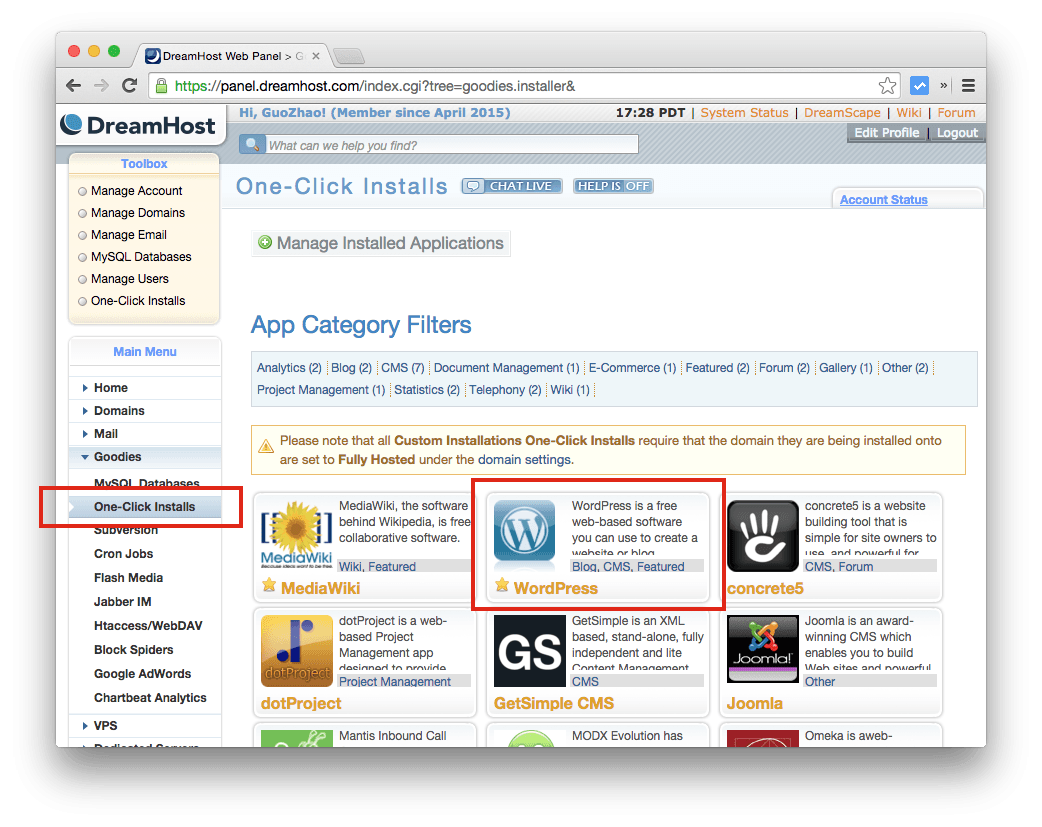Open the CMS (7) category filter
1042x827 pixels.
(402, 367)
